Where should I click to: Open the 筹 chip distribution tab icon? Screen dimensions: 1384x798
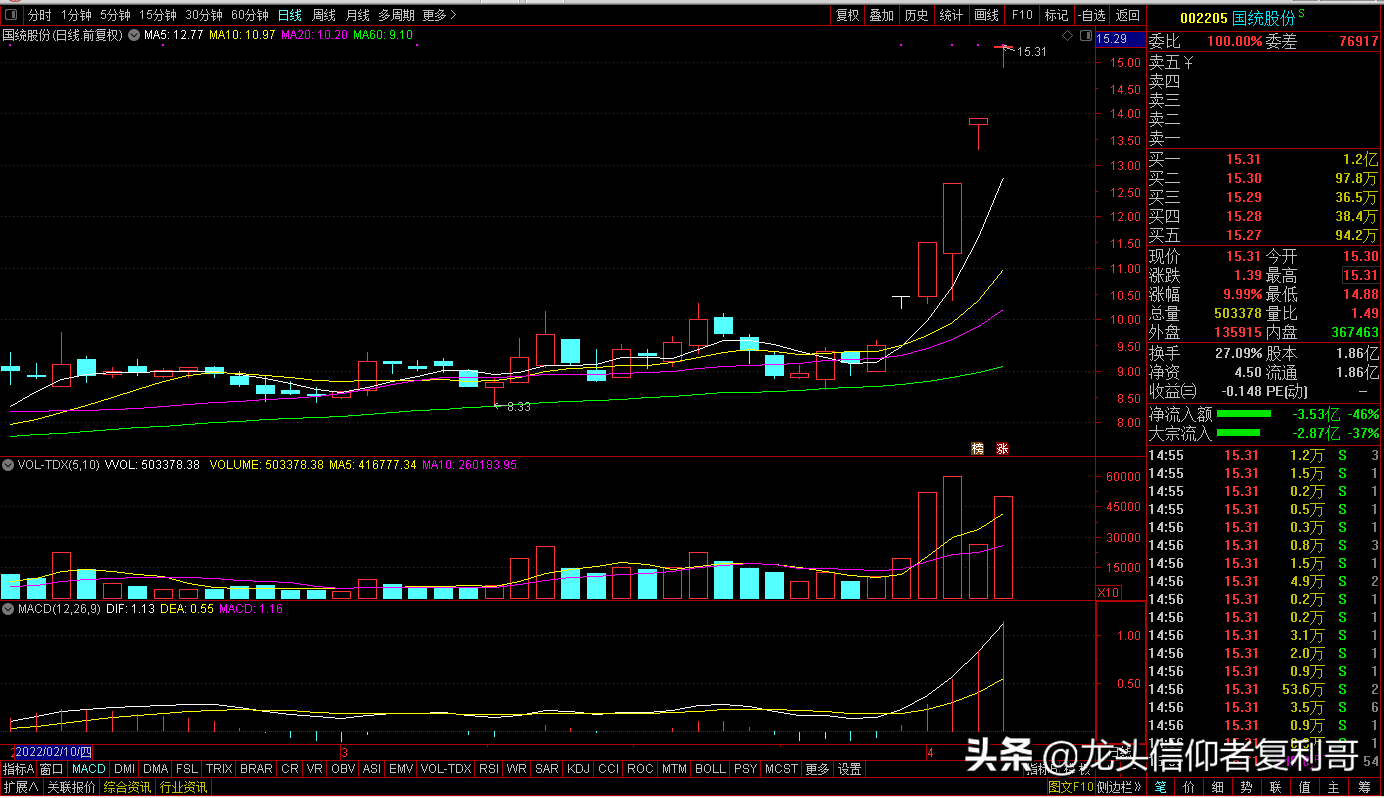(x=1364, y=787)
